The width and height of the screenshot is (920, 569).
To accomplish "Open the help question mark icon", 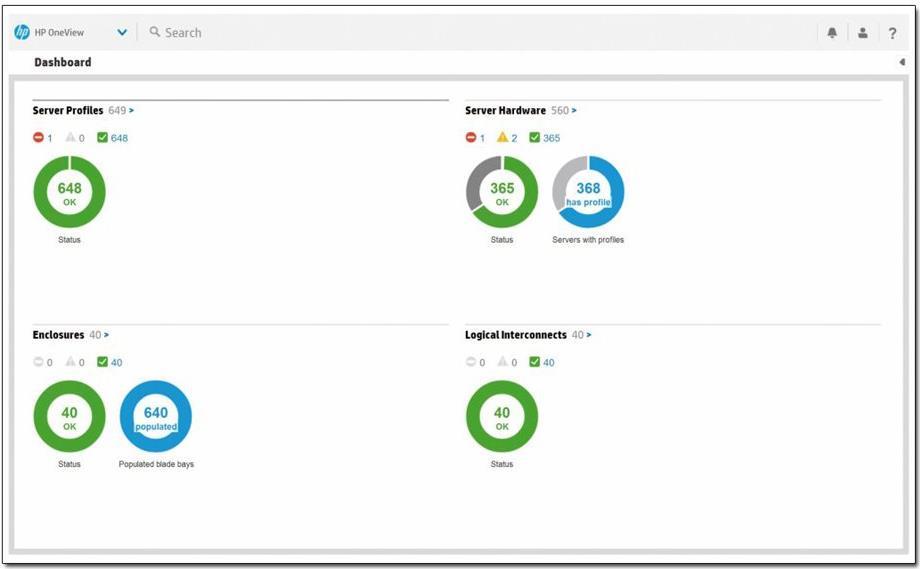I will pos(893,33).
